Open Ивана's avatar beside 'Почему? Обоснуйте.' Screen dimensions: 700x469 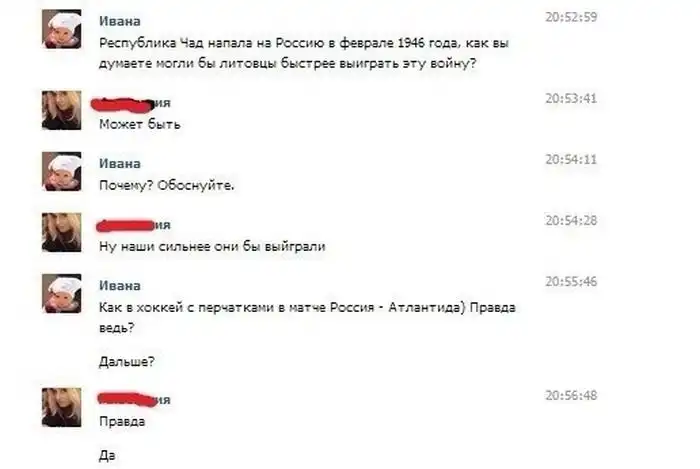pyautogui.click(x=62, y=171)
